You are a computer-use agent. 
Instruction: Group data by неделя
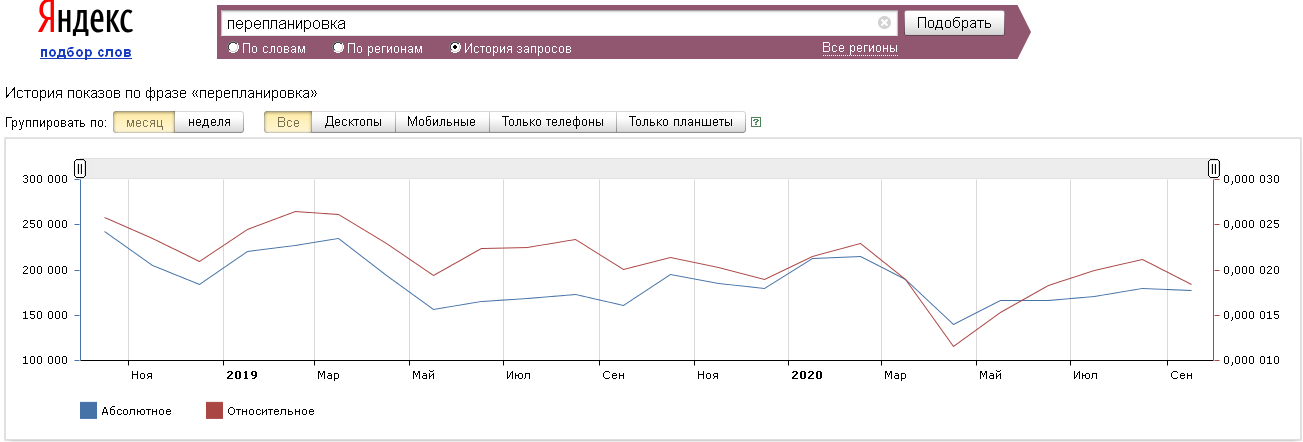[209, 122]
